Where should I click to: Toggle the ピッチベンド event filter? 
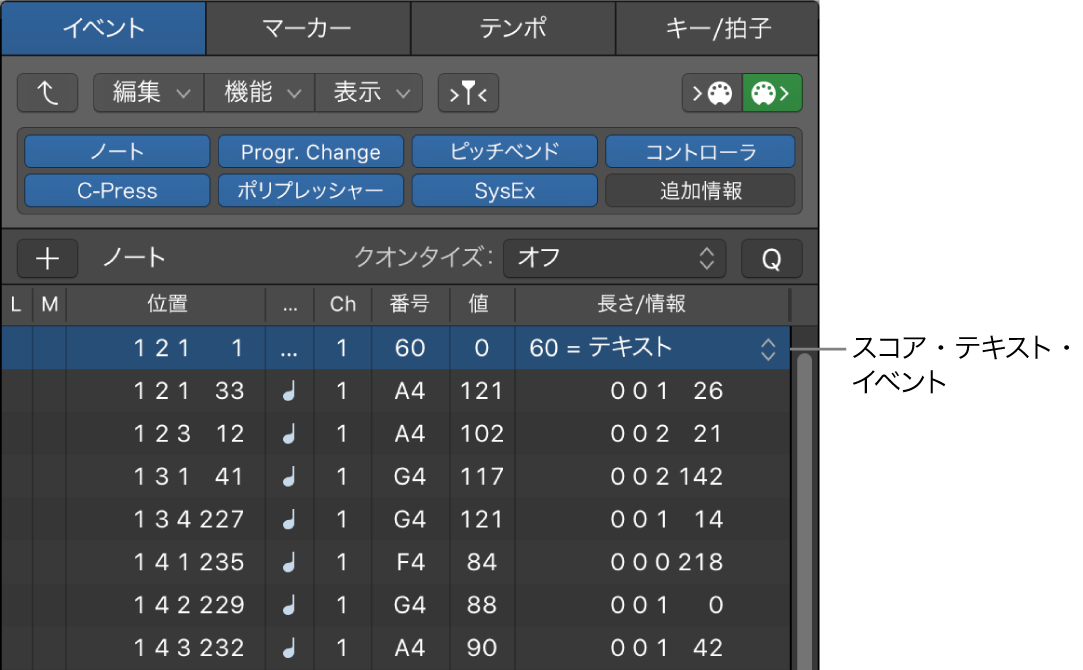tap(504, 151)
